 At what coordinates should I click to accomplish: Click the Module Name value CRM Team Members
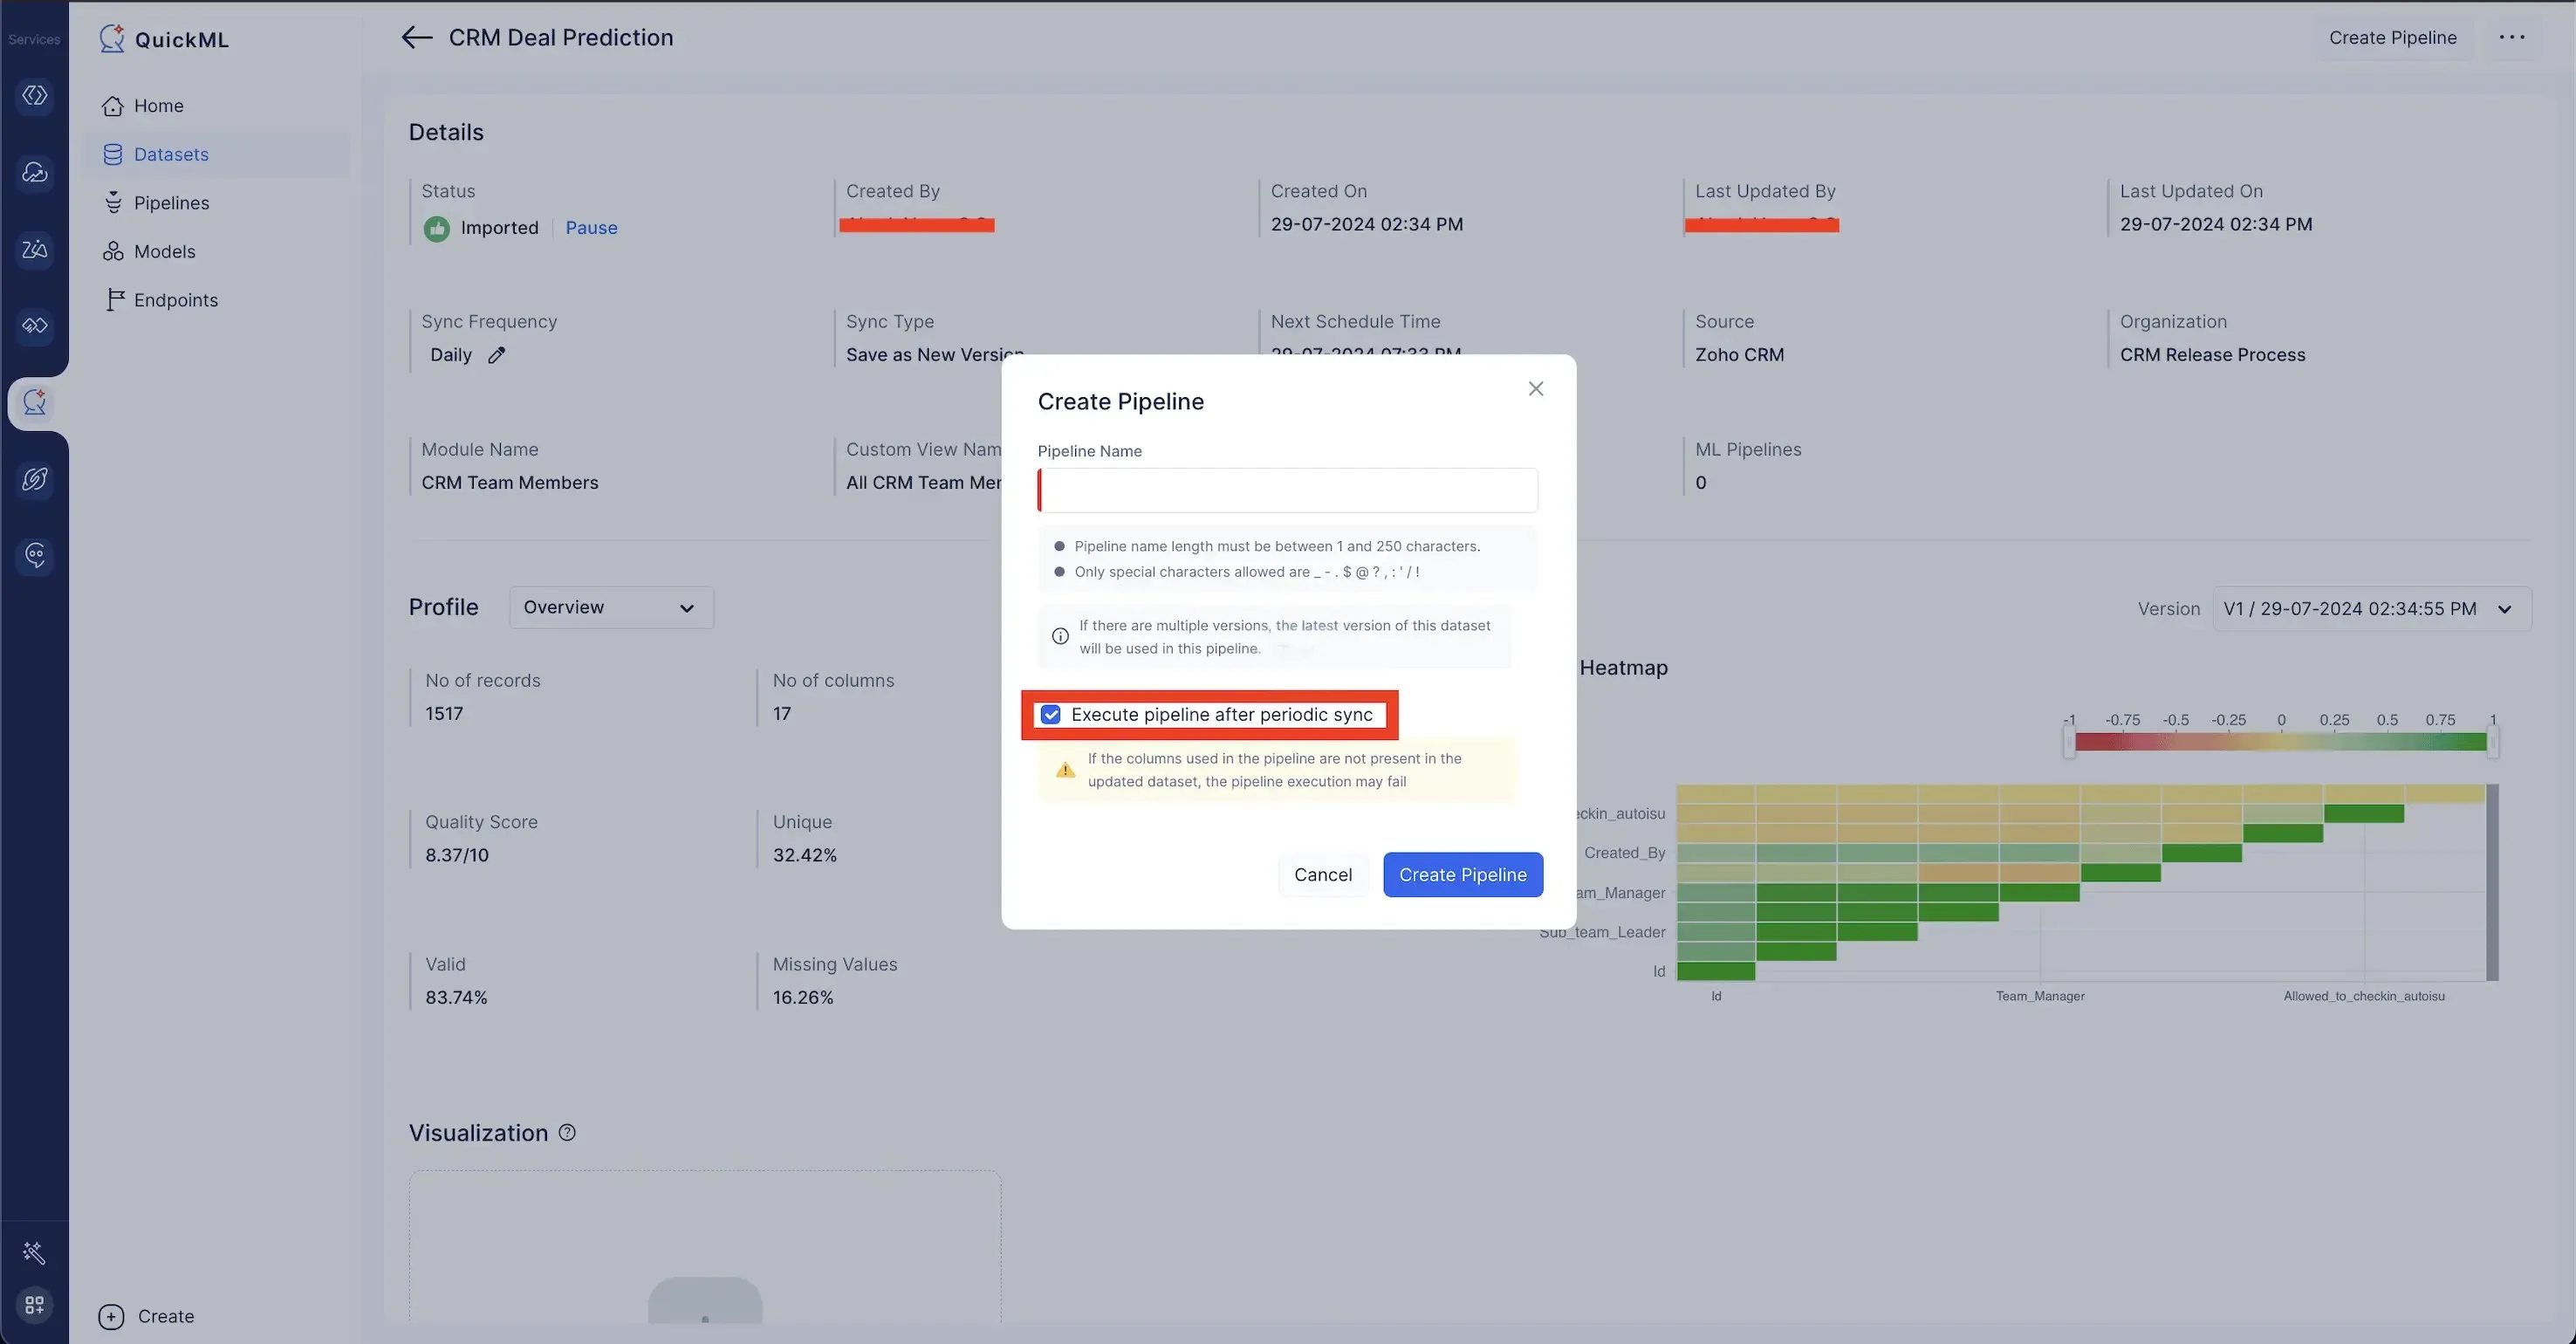(x=509, y=483)
